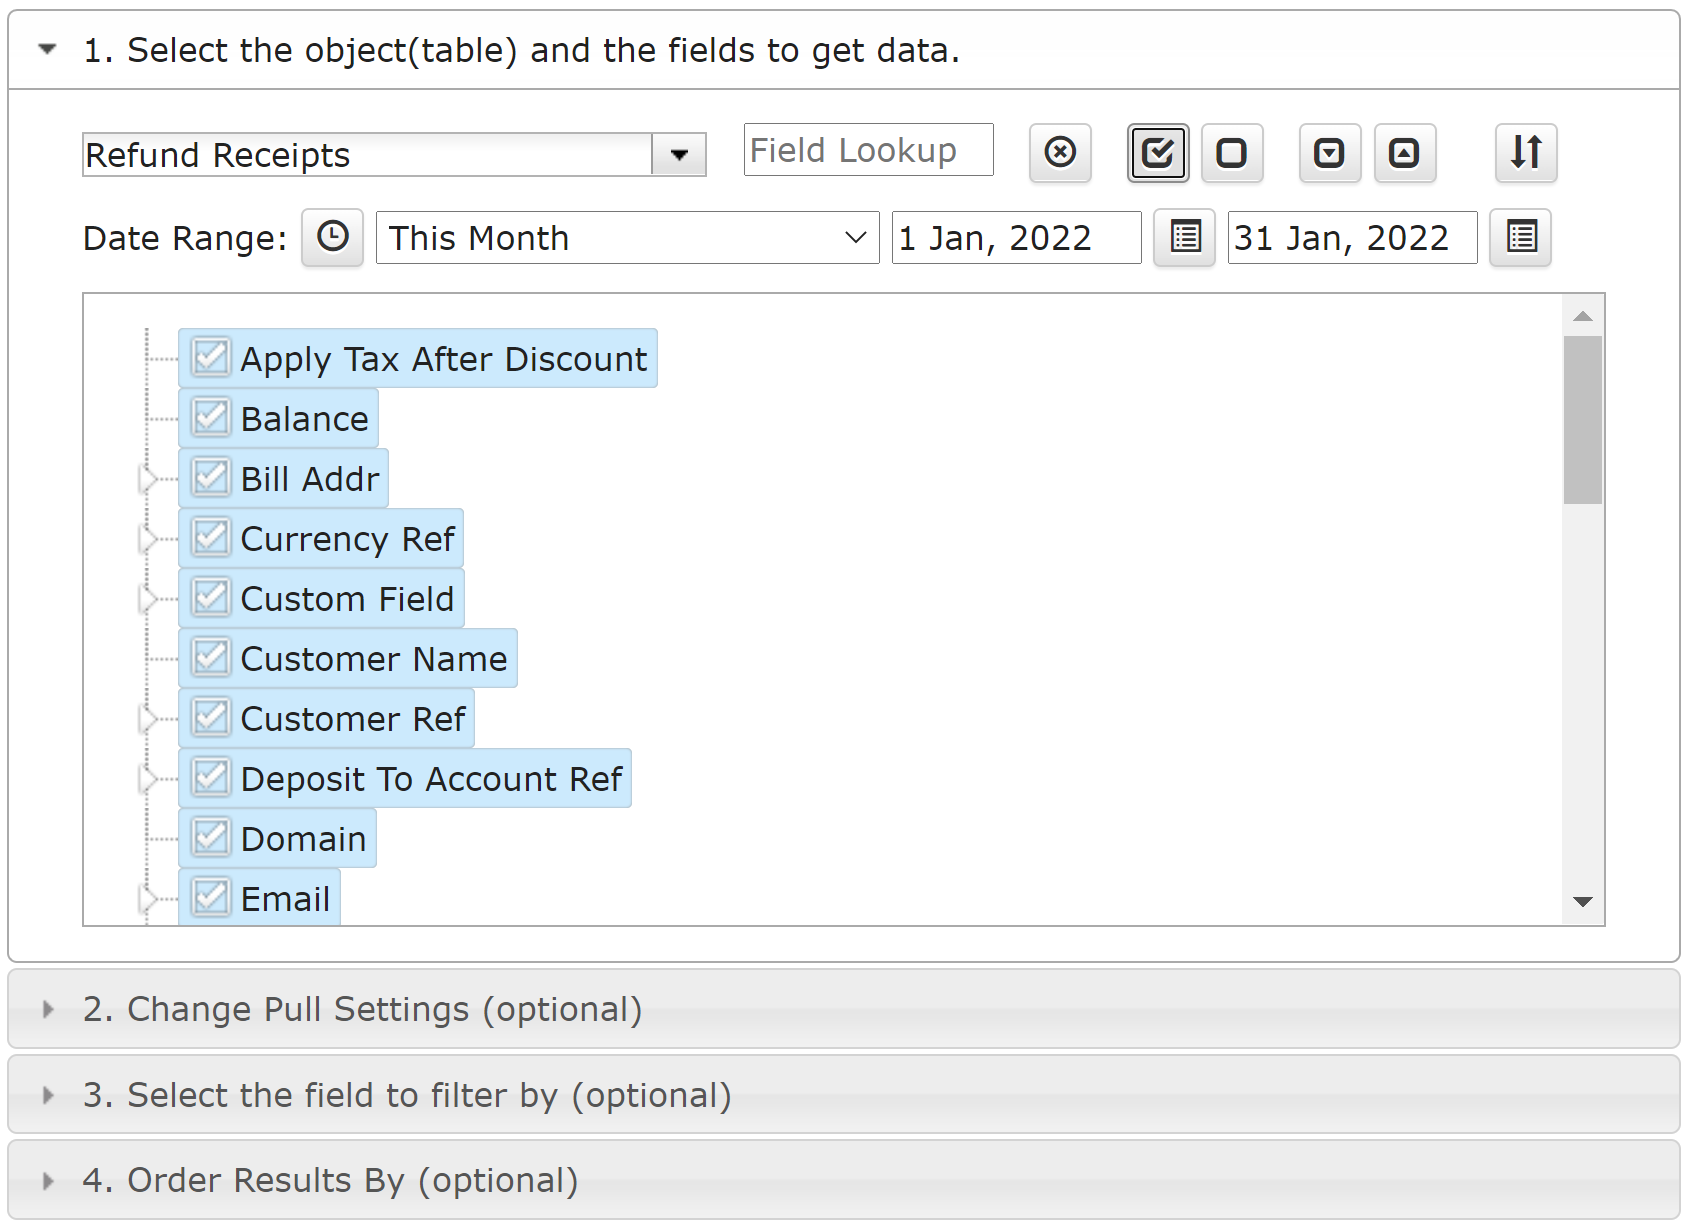Image resolution: width=1686 pixels, height=1225 pixels.
Task: Click the clear field lookup X icon
Action: pyautogui.click(x=1060, y=153)
